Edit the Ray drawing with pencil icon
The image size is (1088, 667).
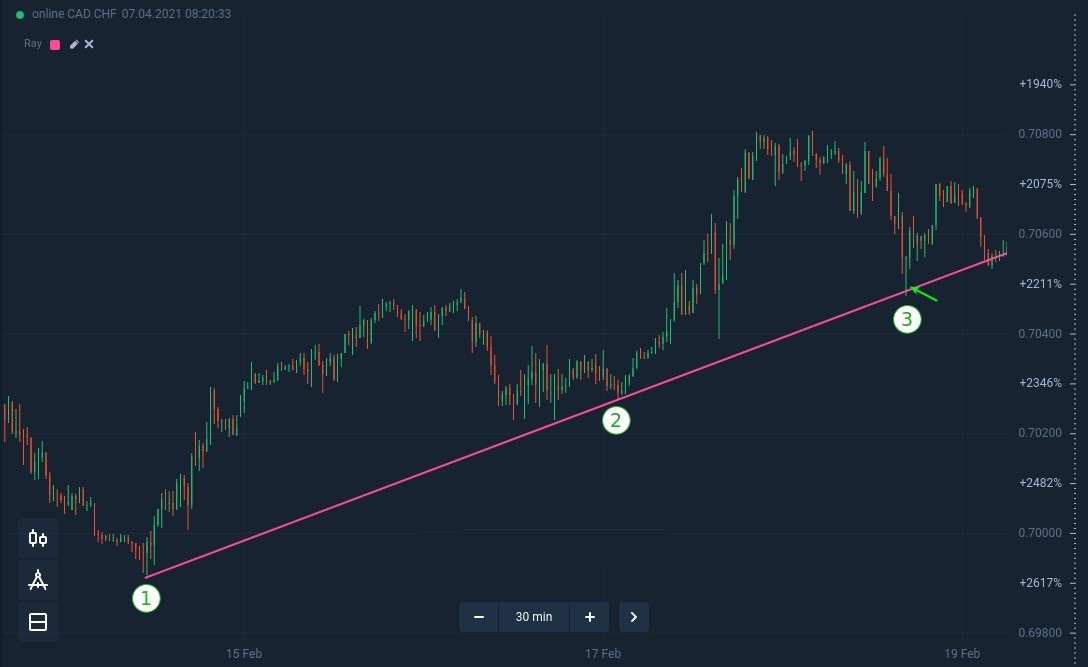[x=74, y=45]
